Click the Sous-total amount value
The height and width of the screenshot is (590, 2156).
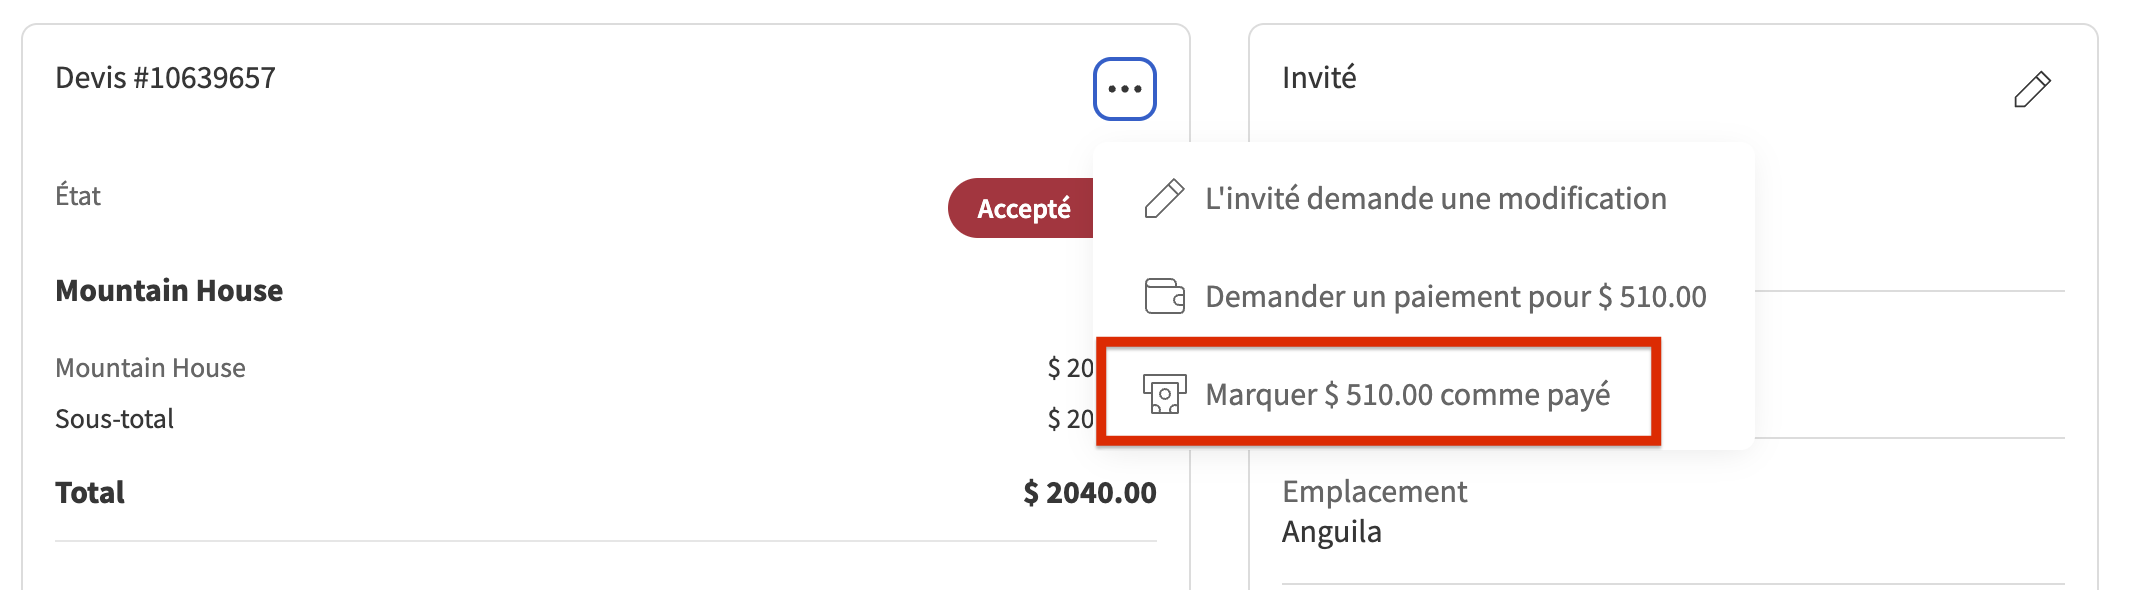point(1071,419)
